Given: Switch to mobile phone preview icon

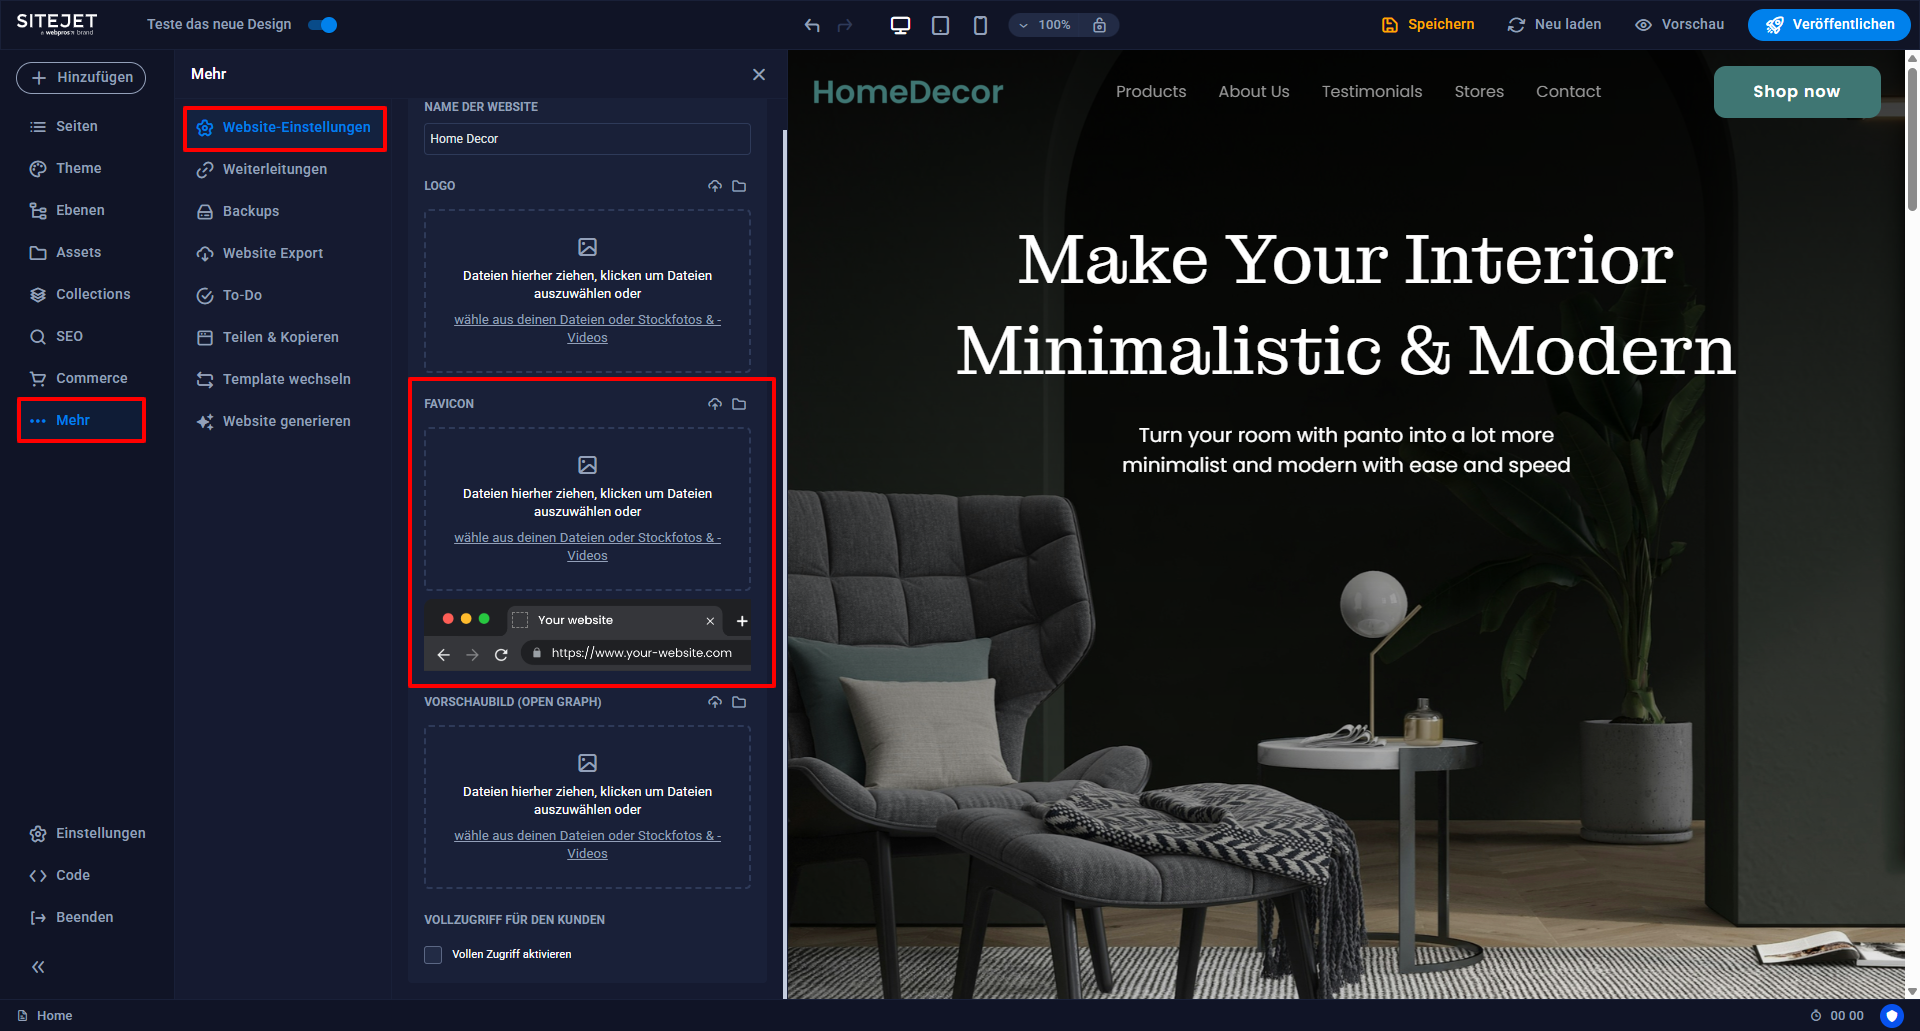Looking at the screenshot, I should click(x=980, y=25).
